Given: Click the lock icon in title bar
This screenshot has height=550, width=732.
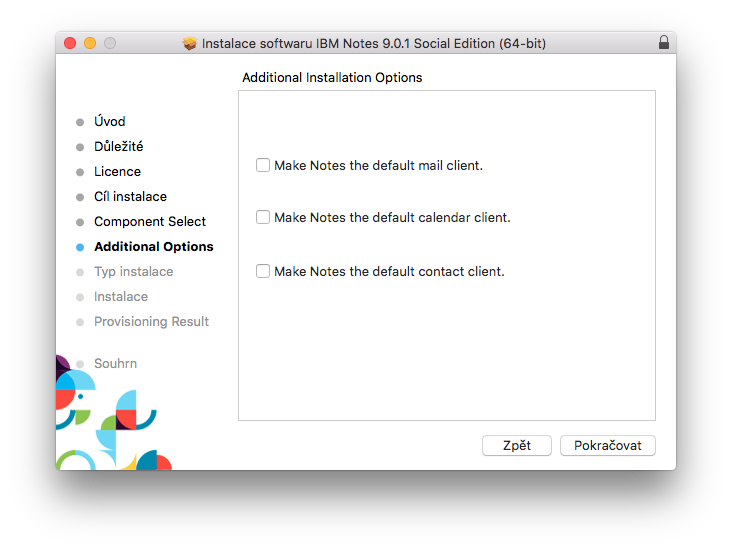Looking at the screenshot, I should click(663, 42).
